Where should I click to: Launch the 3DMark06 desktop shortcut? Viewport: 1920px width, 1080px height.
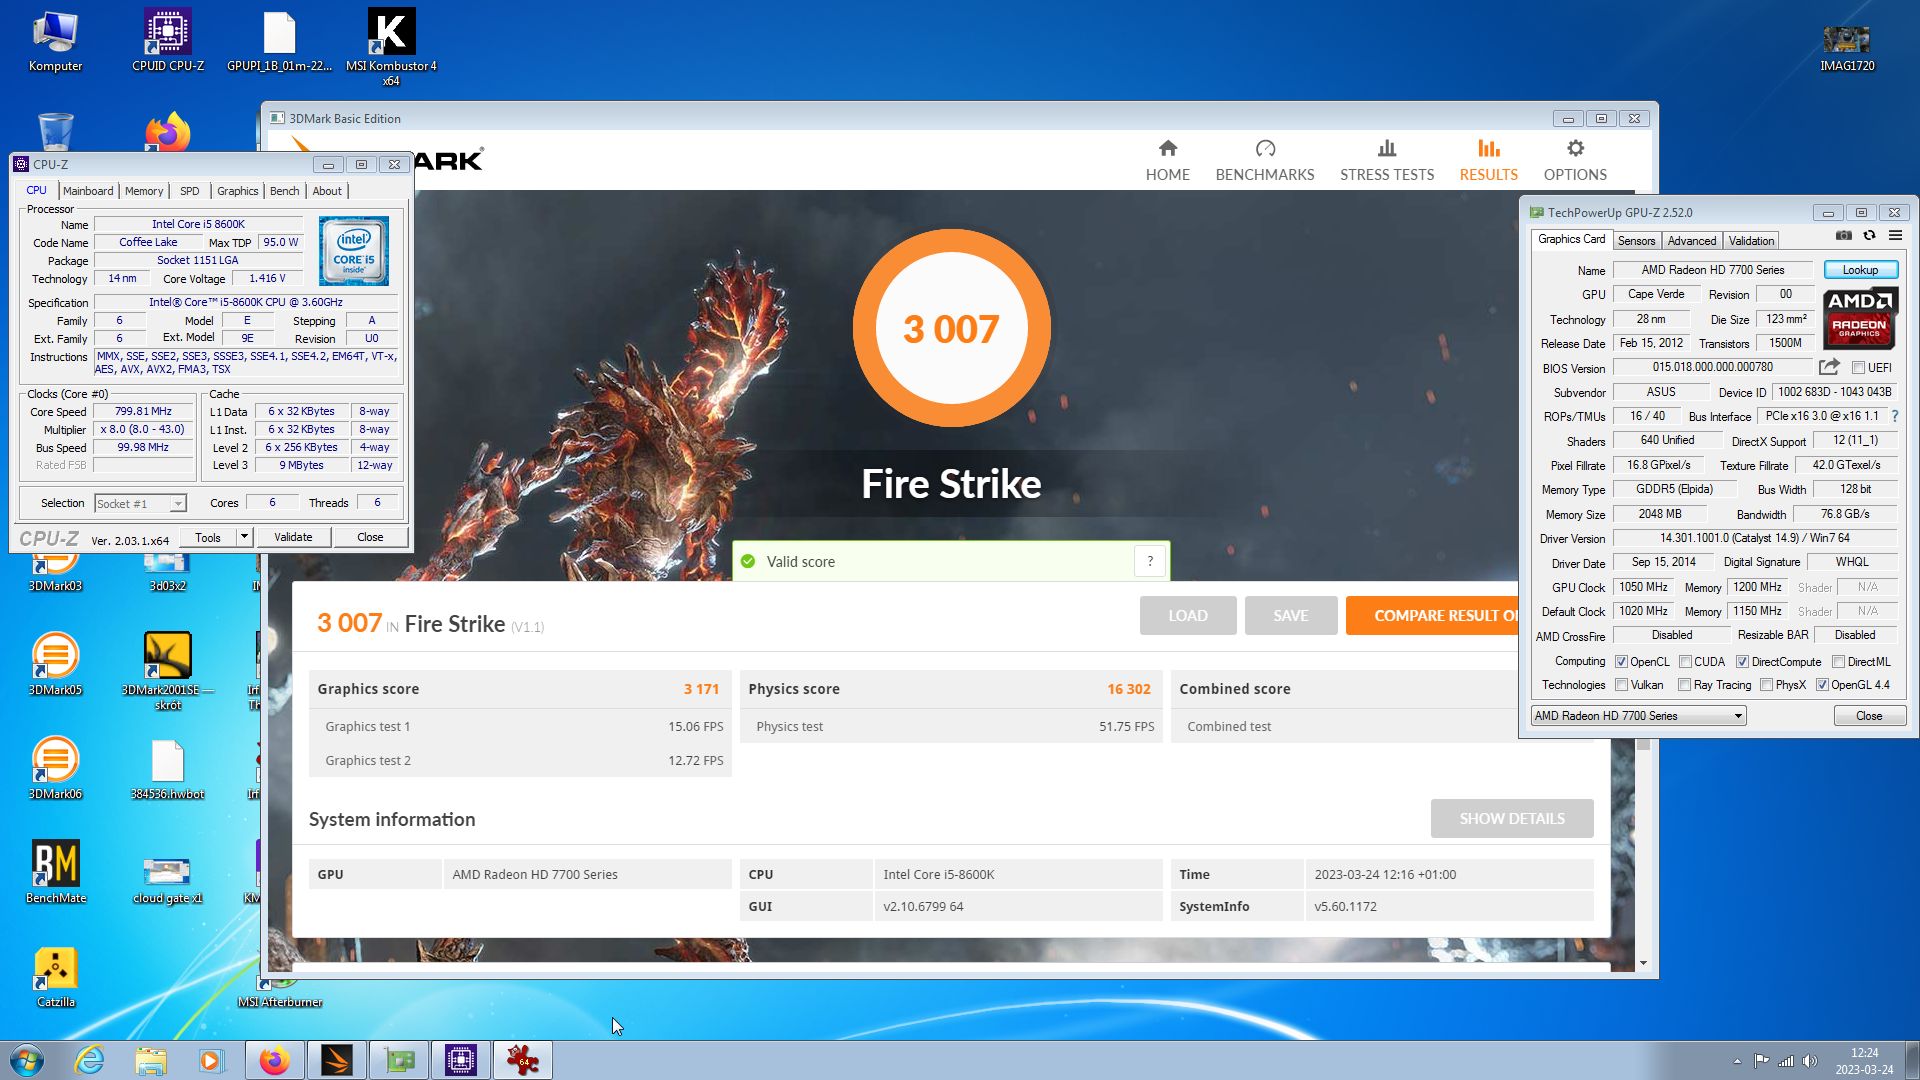point(55,768)
